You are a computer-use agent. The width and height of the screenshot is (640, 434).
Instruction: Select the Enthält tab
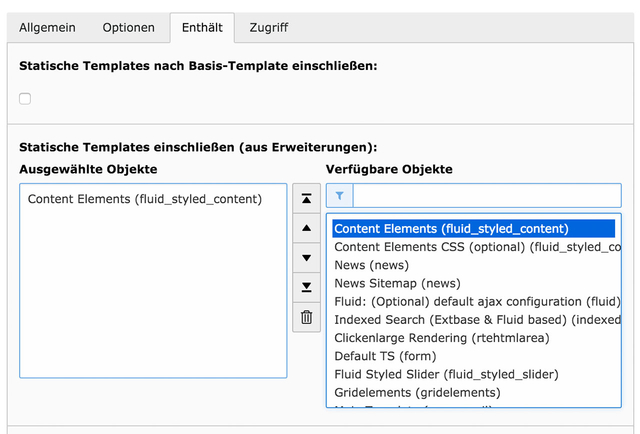pyautogui.click(x=202, y=28)
